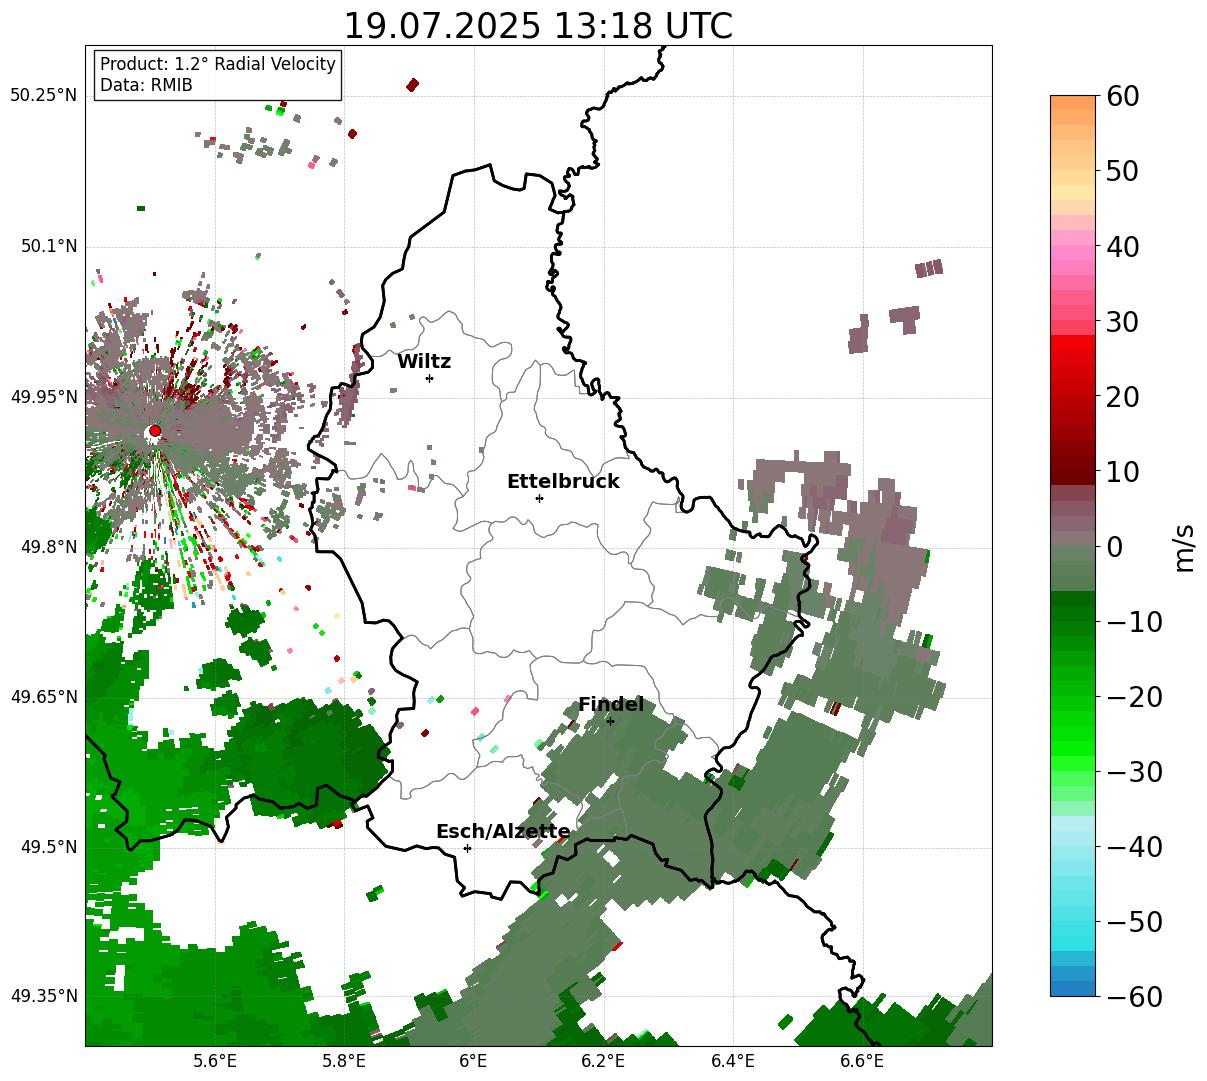Select the Ettelbruck city label

[x=563, y=481]
